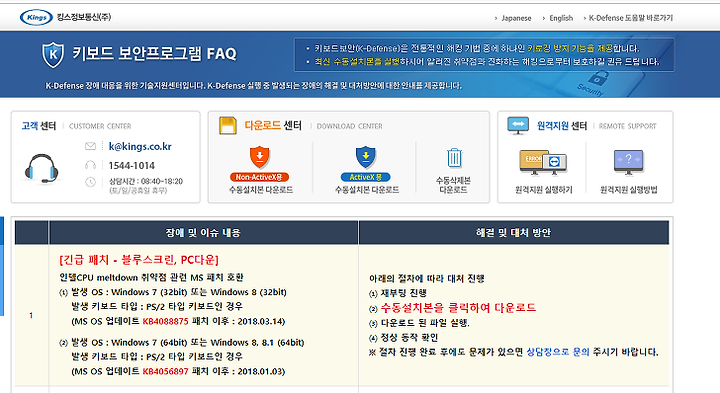Viewport: 720px width, 393px height.
Task: Click the ActiveX download shield icon
Action: coord(366,157)
